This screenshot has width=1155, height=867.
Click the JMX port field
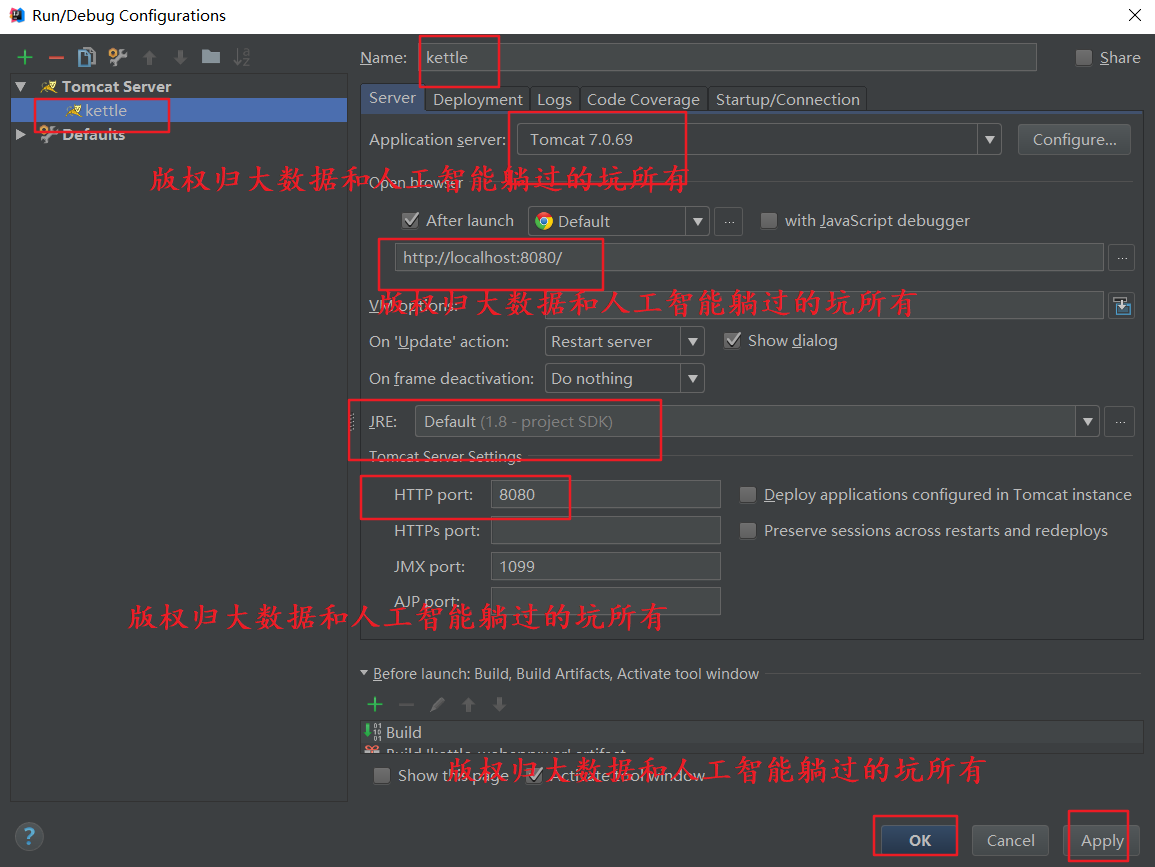click(x=605, y=566)
